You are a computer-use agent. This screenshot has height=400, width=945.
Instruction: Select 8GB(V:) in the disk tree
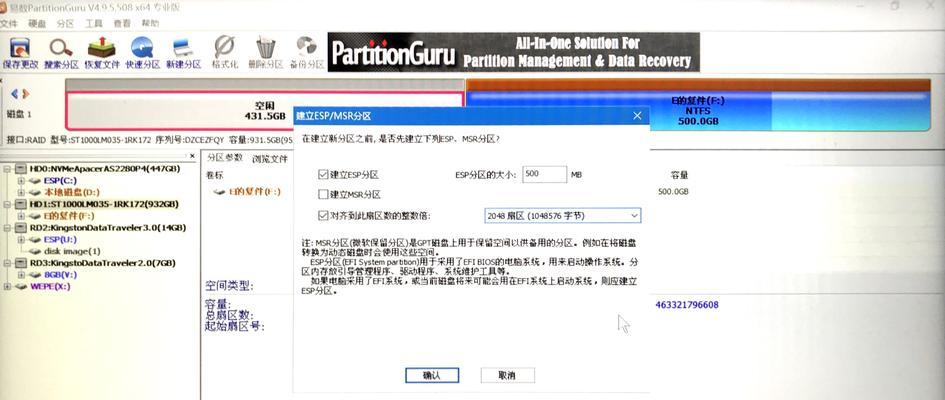60,275
